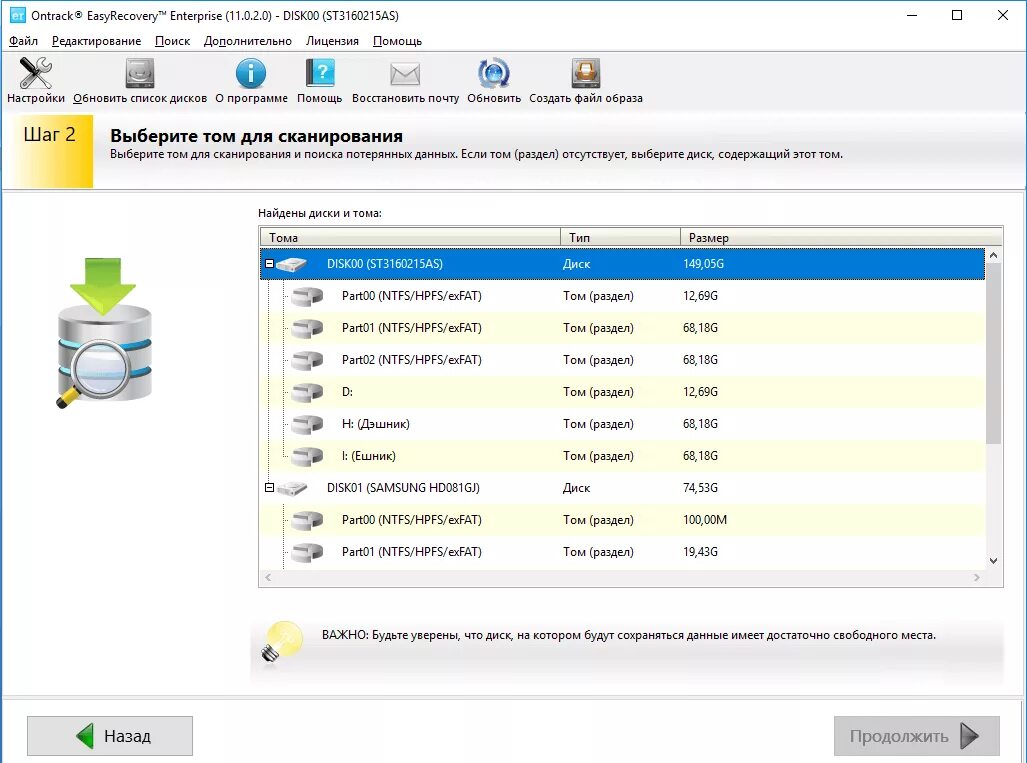
Task: Click the volume list vertical scrollbar thumb
Action: click(993, 354)
